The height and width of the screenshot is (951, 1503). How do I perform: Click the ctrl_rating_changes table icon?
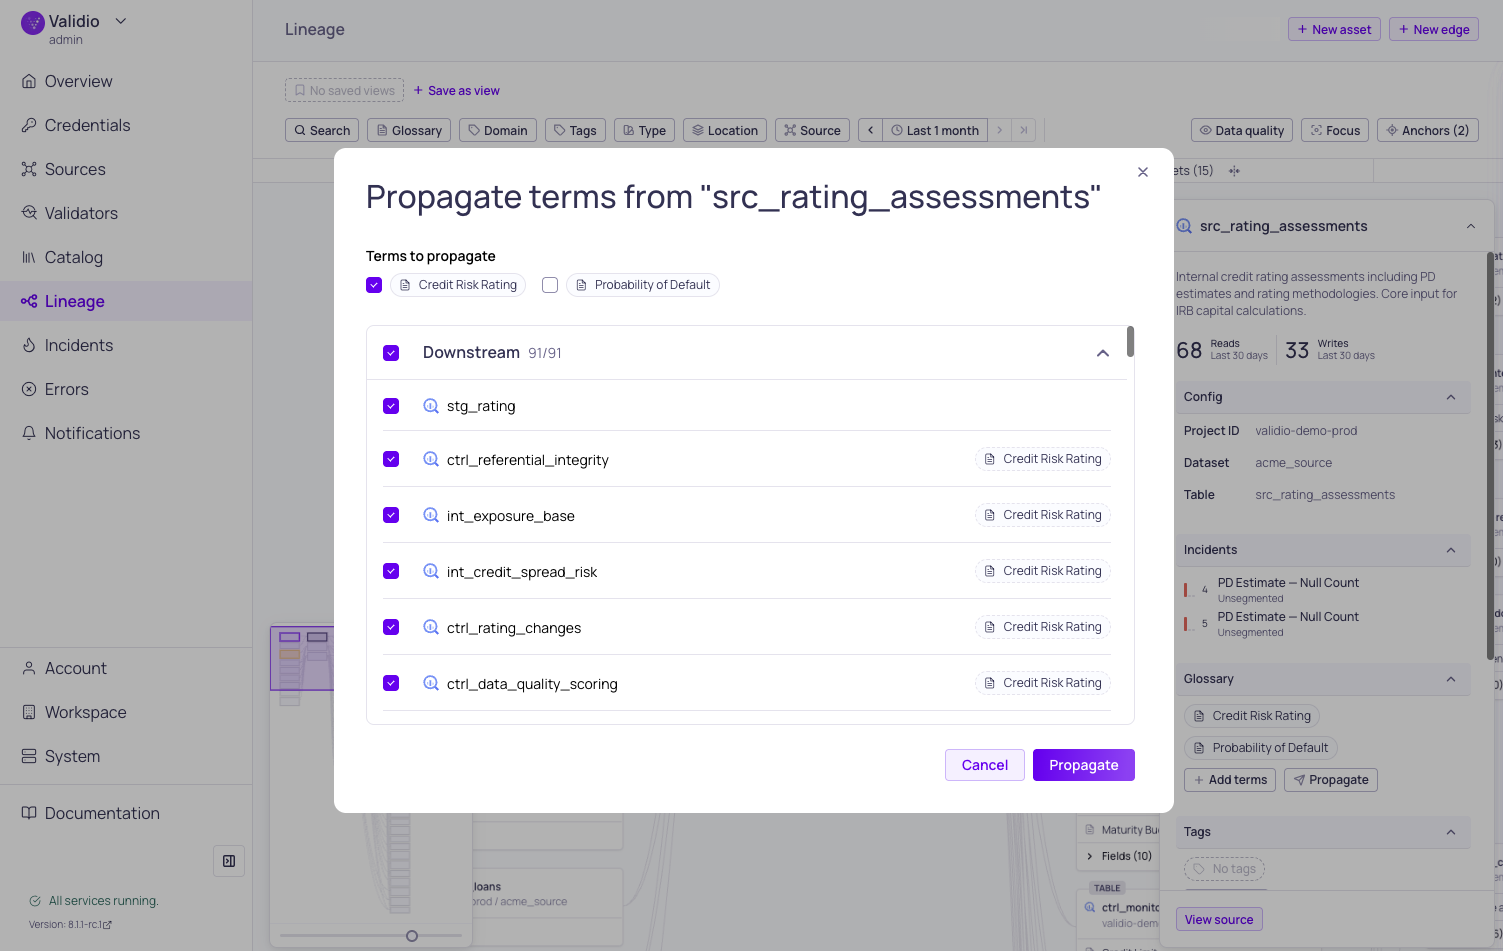click(x=431, y=627)
